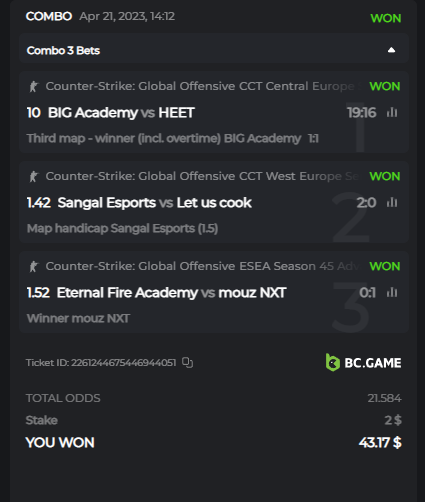Click the CS:GO icon on CCT West Europe bet
425x502 pixels.
pyautogui.click(x=34, y=177)
